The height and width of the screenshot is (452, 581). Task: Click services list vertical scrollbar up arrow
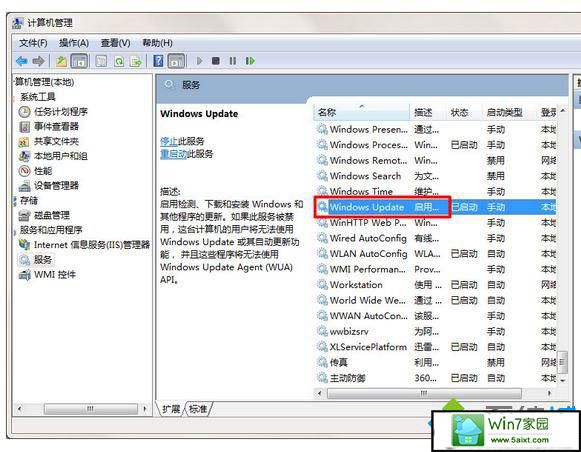pyautogui.click(x=563, y=110)
